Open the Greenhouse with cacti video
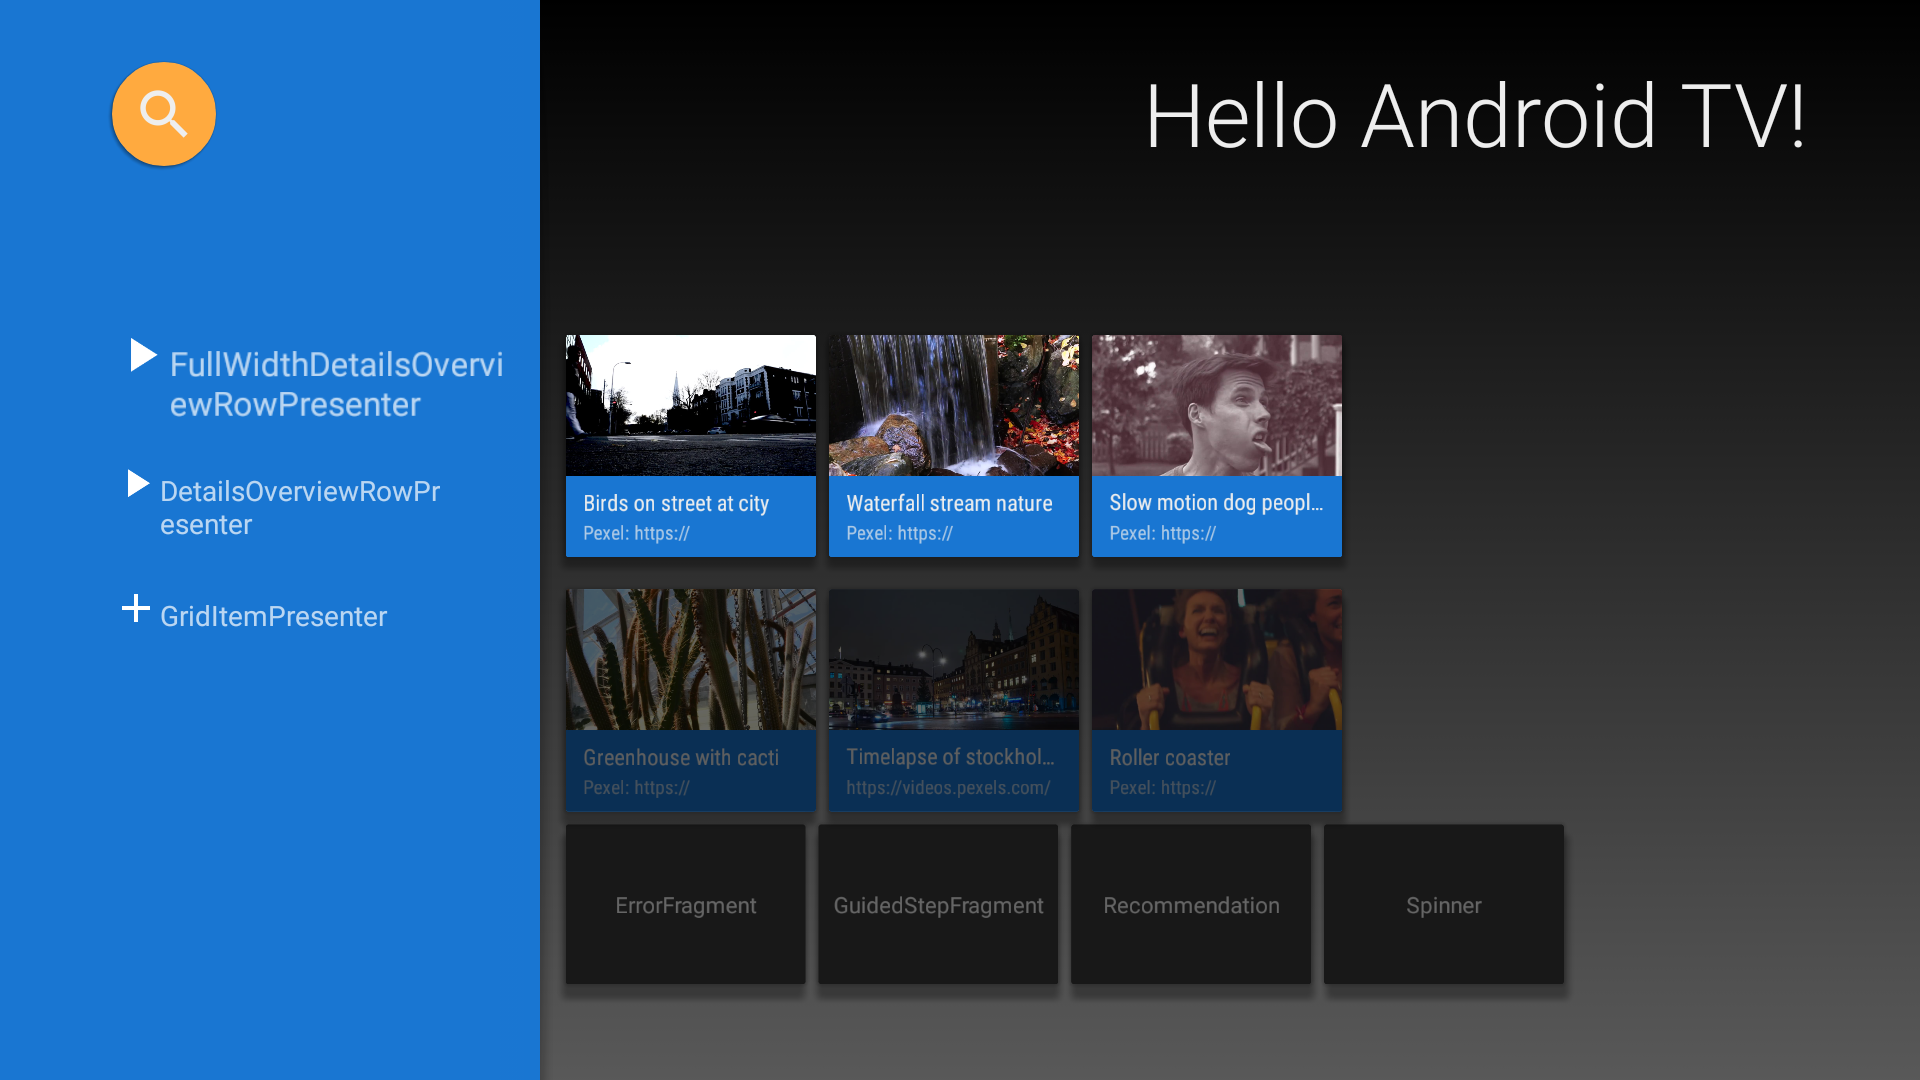This screenshot has height=1080, width=1920. click(690, 700)
